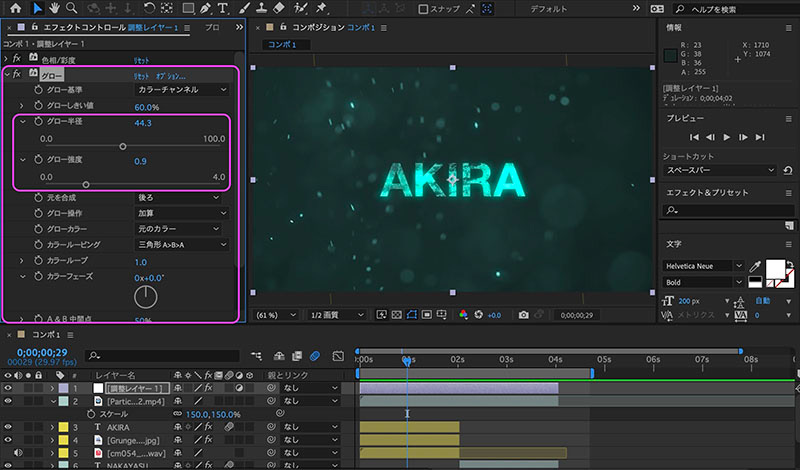
Task: Click the shy layers hide icon in timeline
Action: [x=279, y=356]
